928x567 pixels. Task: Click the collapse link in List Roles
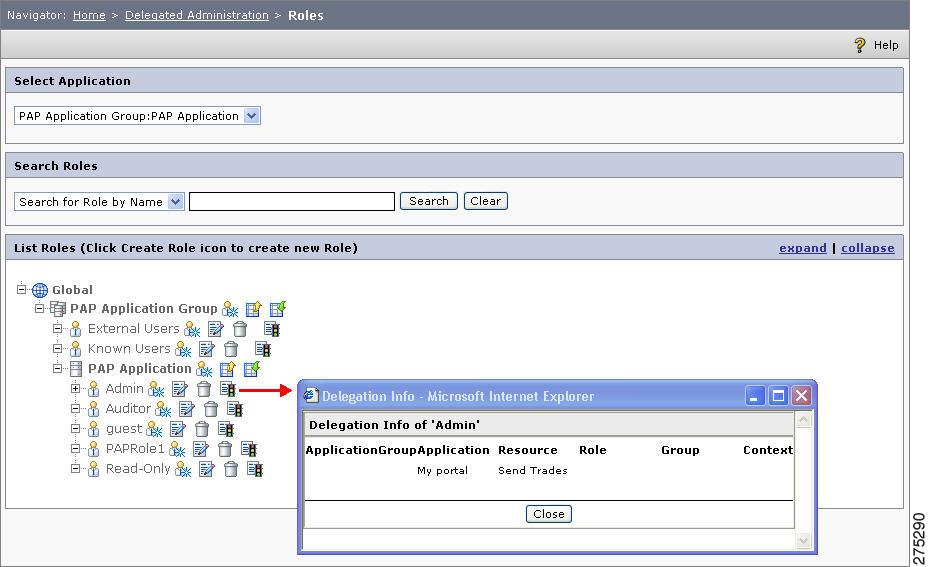pyautogui.click(x=868, y=248)
